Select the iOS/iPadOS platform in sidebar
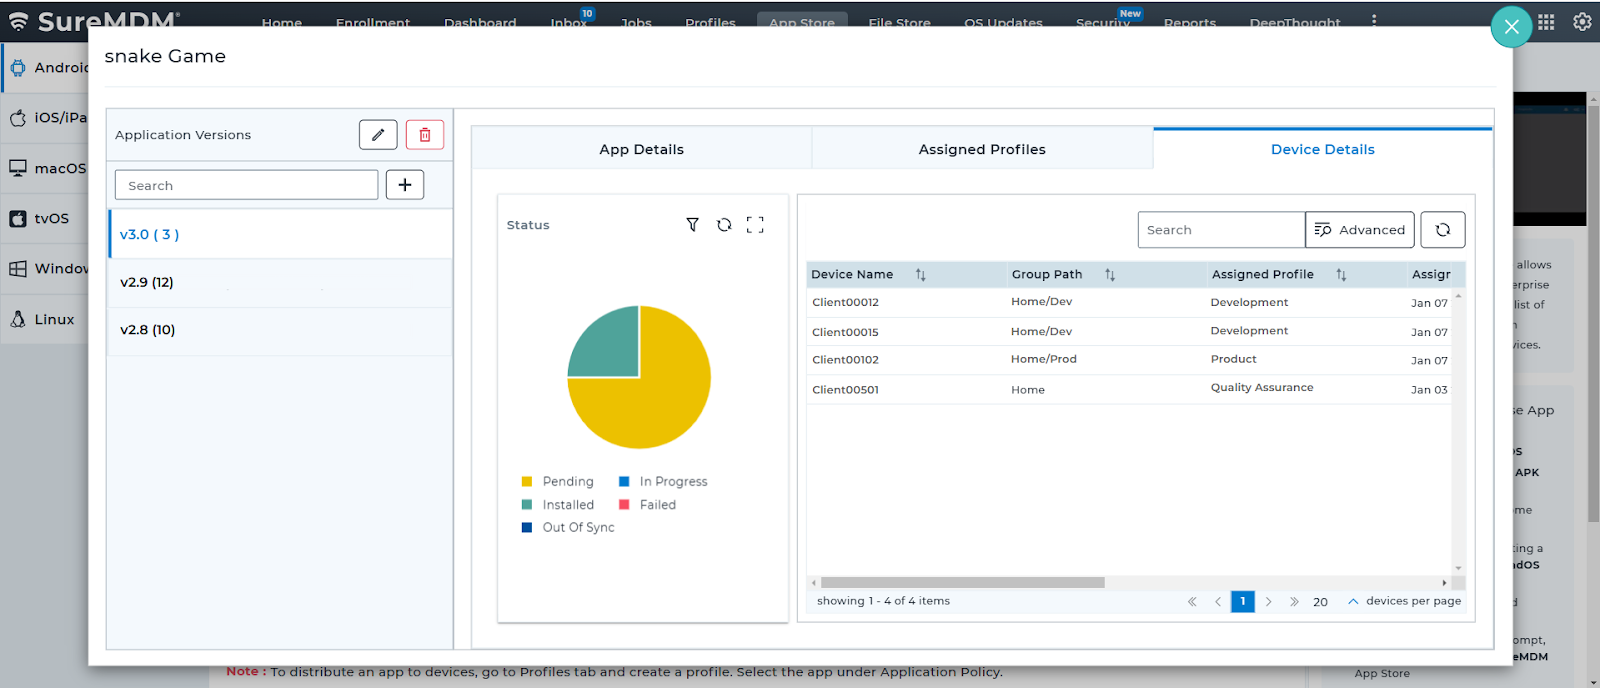 pyautogui.click(x=46, y=118)
